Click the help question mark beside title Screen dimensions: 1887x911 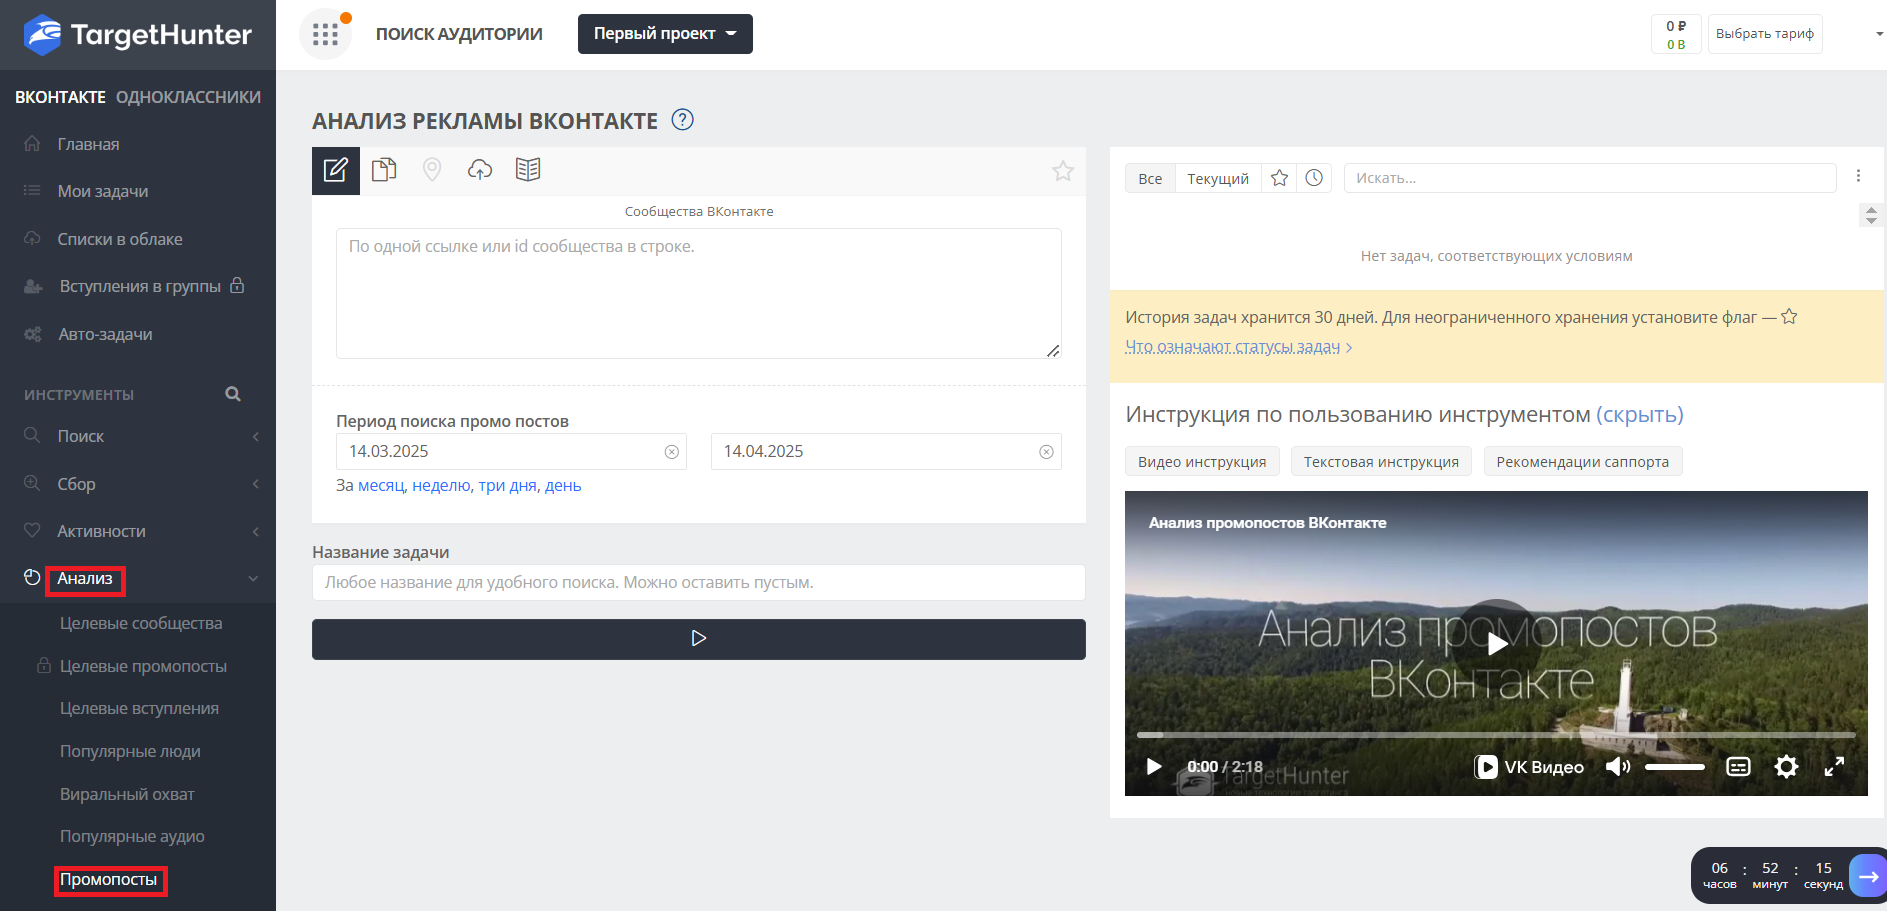(x=682, y=120)
